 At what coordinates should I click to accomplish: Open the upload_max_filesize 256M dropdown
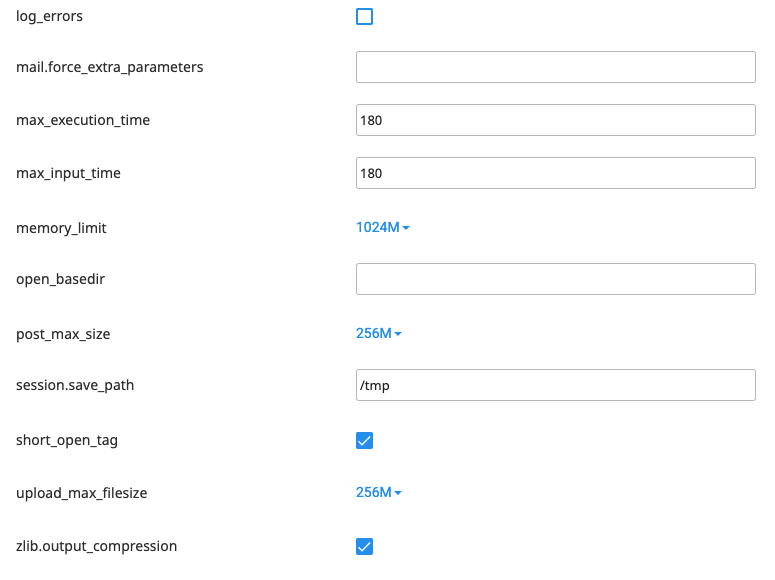tap(379, 492)
